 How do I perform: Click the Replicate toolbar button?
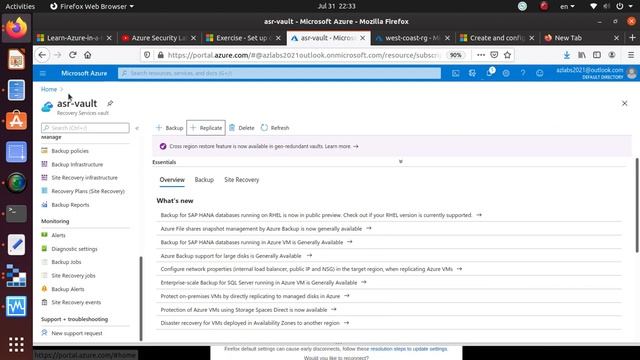206,128
